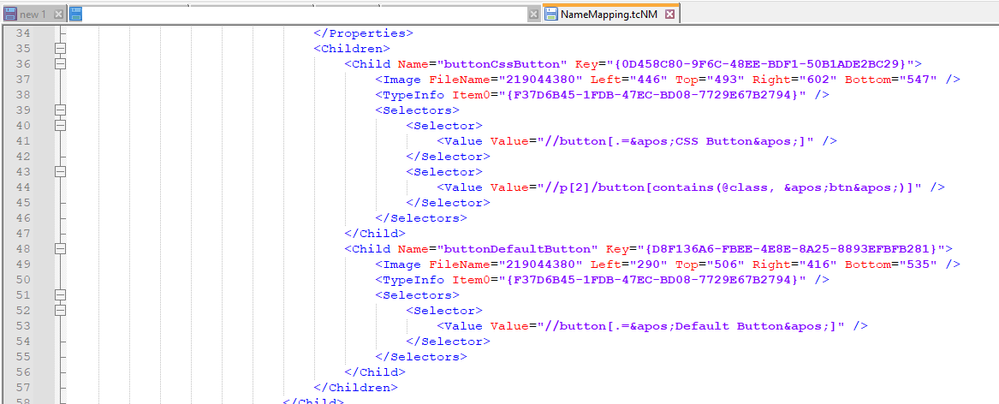
Task: Collapse the Selectors block at line 39
Action: click(60, 110)
